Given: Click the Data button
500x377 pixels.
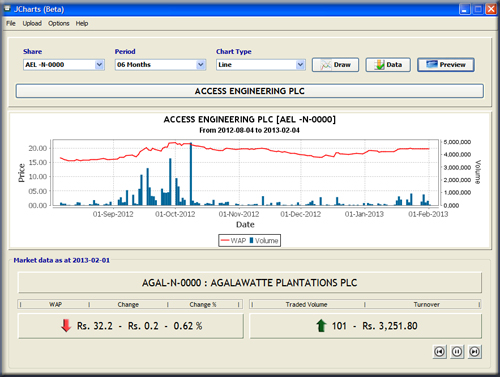Looking at the screenshot, I should pyautogui.click(x=388, y=65).
